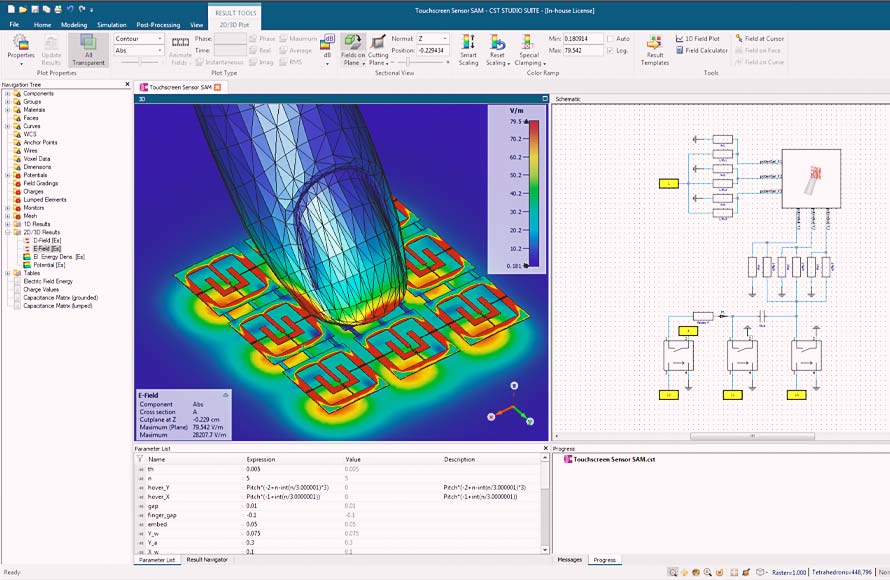The width and height of the screenshot is (890, 580).
Task: Open the Post-Processing ribbon tab
Action: pos(158,25)
